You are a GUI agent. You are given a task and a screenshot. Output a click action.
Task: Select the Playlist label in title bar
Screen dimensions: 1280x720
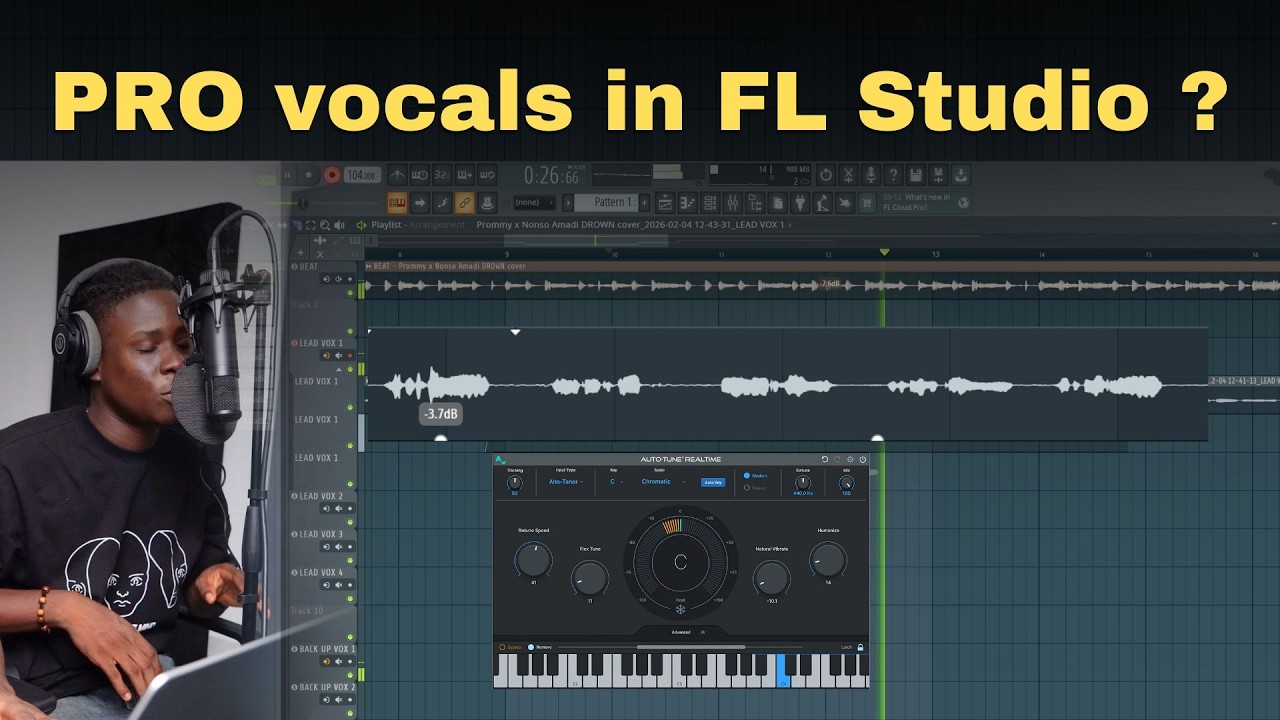[388, 225]
